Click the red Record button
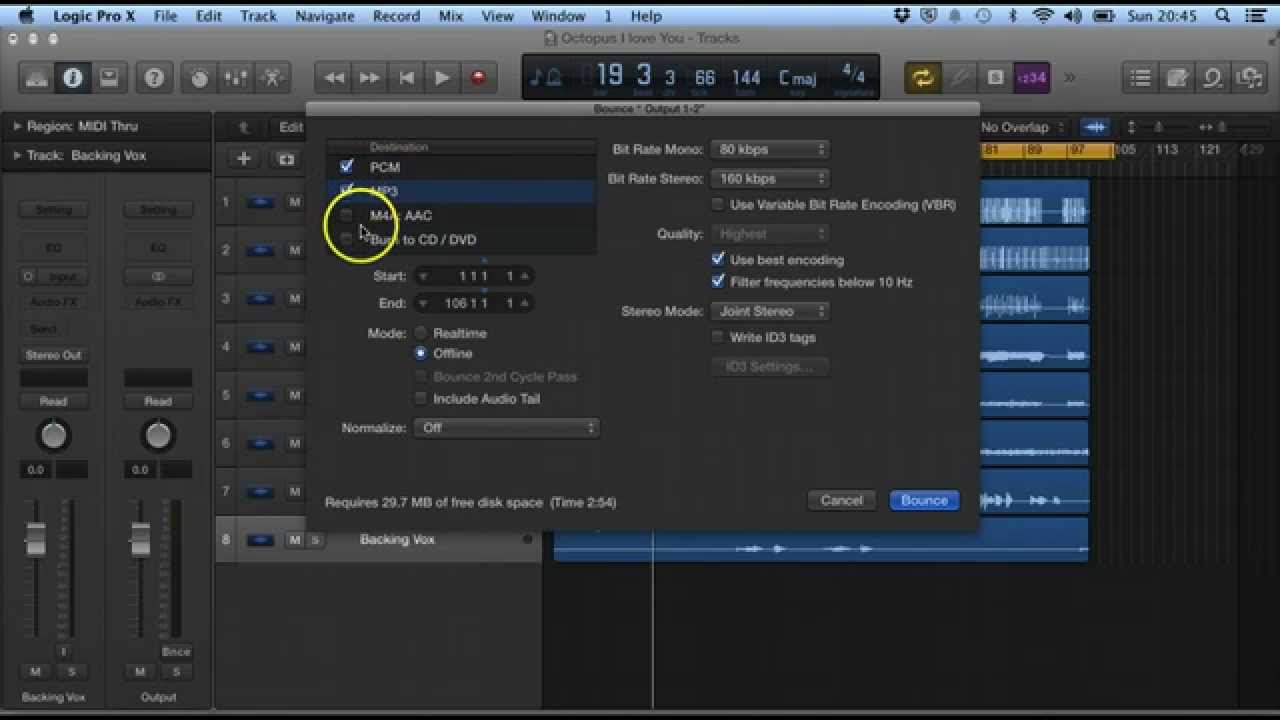Viewport: 1280px width, 720px height. 478,77
